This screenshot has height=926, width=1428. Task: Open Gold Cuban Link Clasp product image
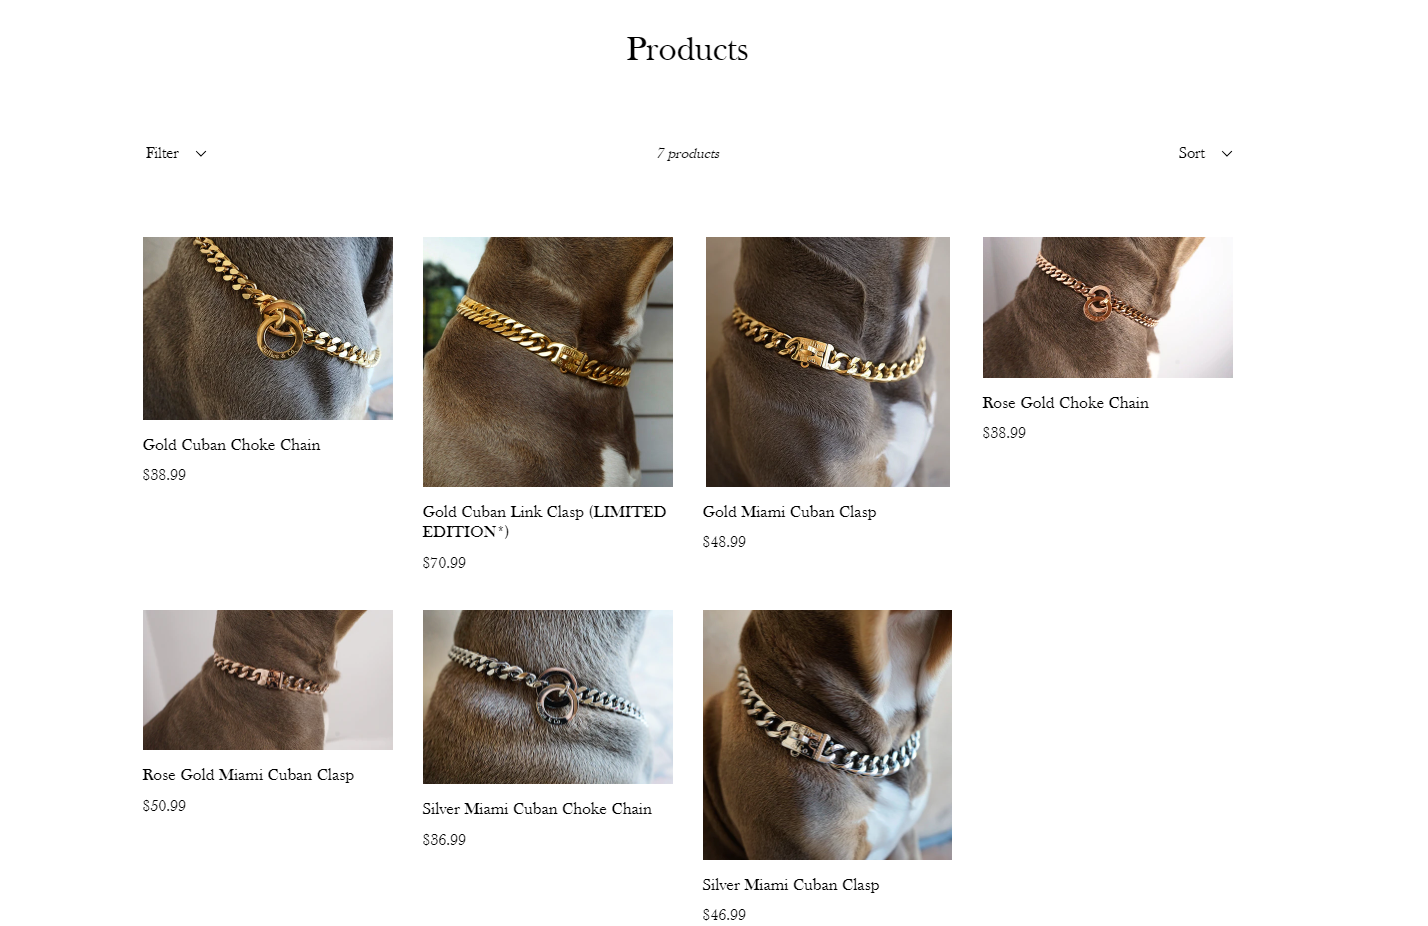548,362
